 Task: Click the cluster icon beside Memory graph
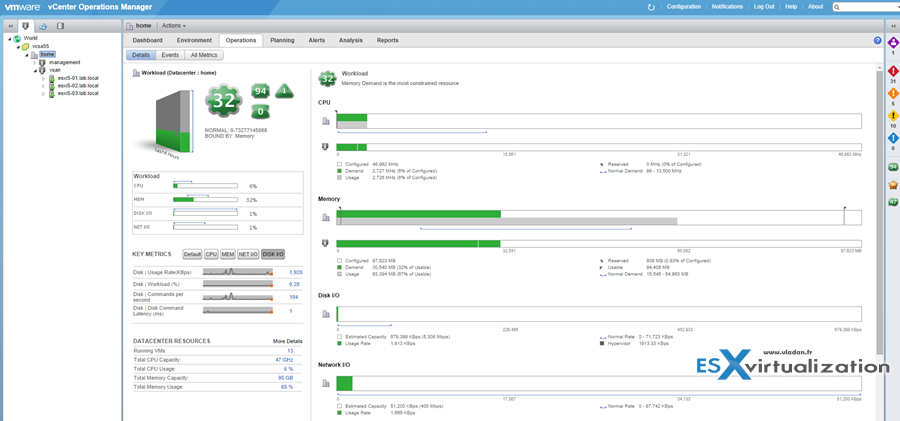coord(325,243)
